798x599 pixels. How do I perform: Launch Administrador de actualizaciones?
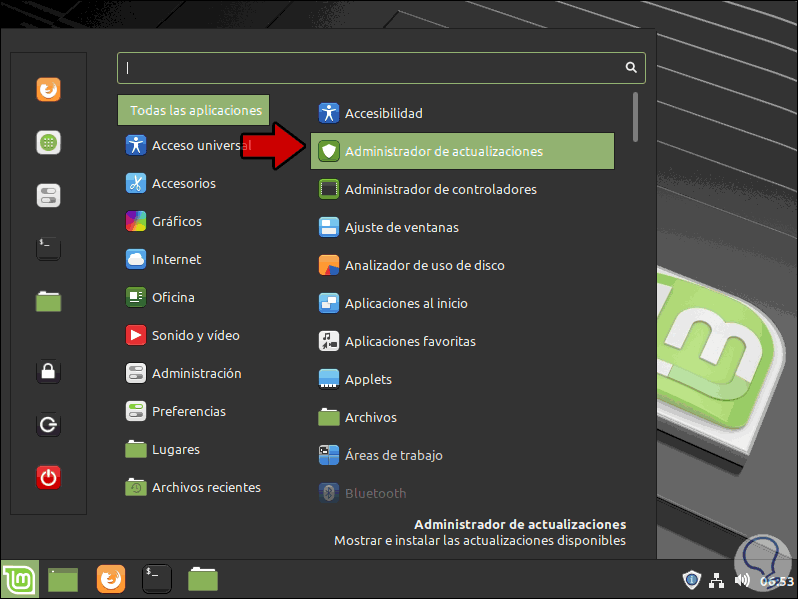462,151
